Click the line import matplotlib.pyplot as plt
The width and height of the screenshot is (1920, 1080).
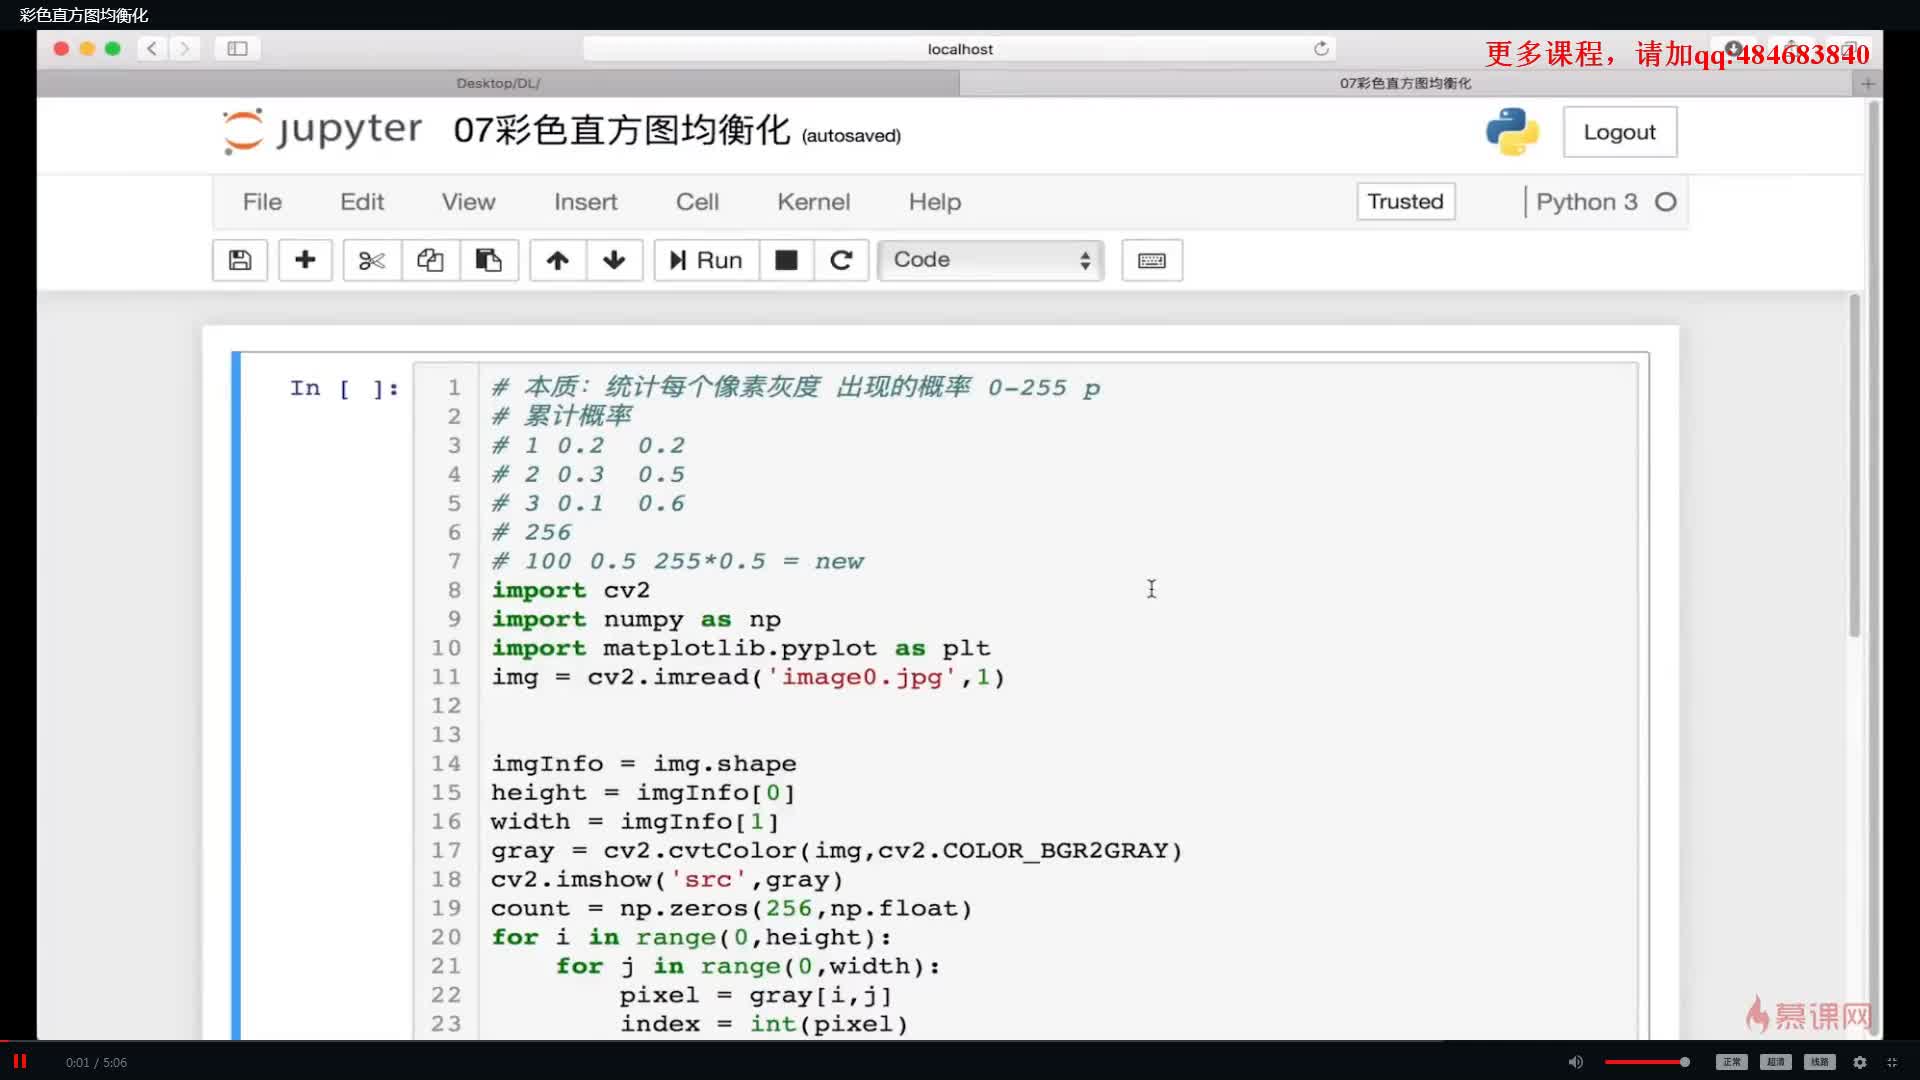[x=741, y=648]
